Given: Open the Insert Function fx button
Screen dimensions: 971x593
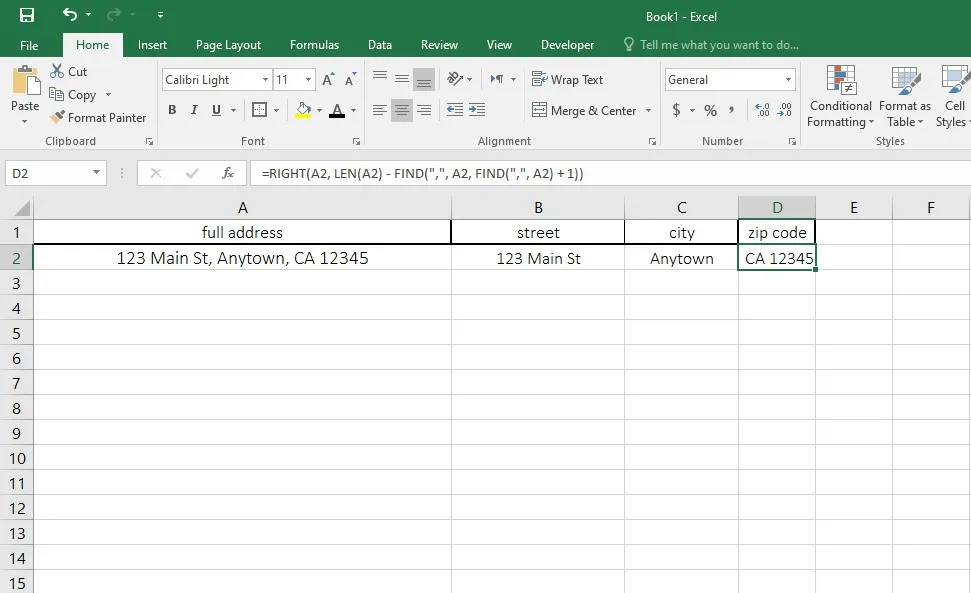Looking at the screenshot, I should pos(228,173).
